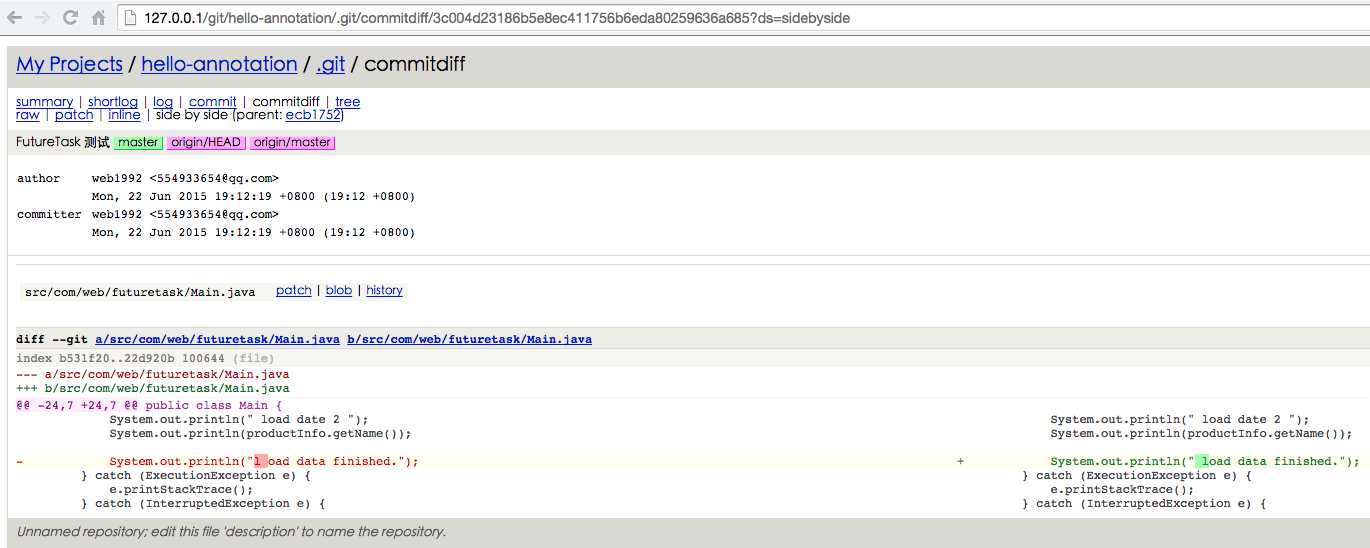Click the +++ b/src/com/web/futuretask/Main.java line
Viewport: 1370px width, 548px height.
coord(153,388)
